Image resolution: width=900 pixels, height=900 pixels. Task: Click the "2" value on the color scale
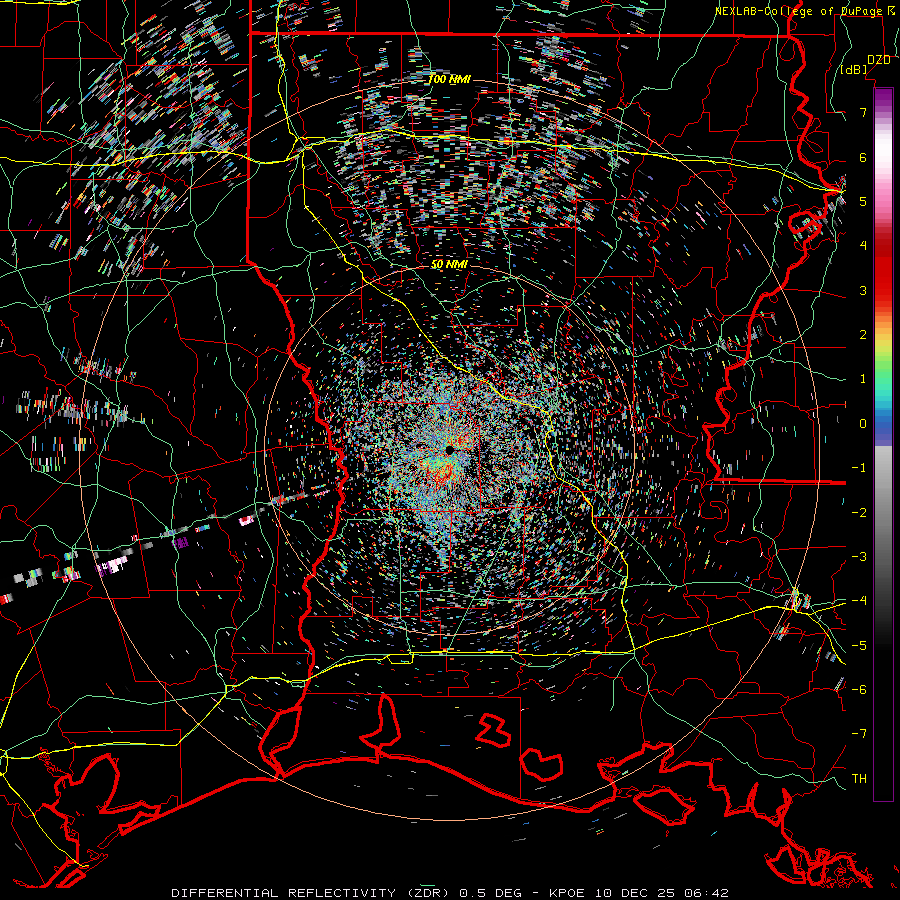[x=863, y=335]
